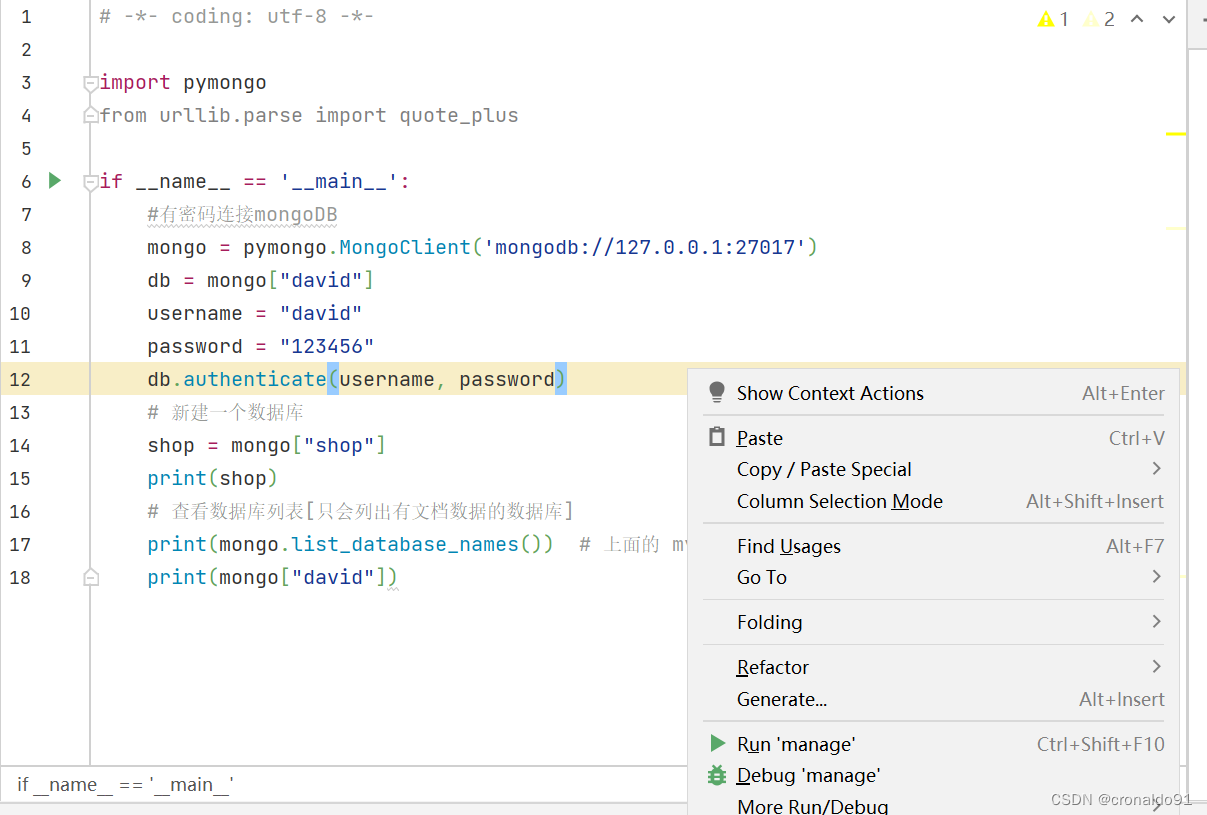Click print(mongo["david"]) on line 18

point(273,577)
